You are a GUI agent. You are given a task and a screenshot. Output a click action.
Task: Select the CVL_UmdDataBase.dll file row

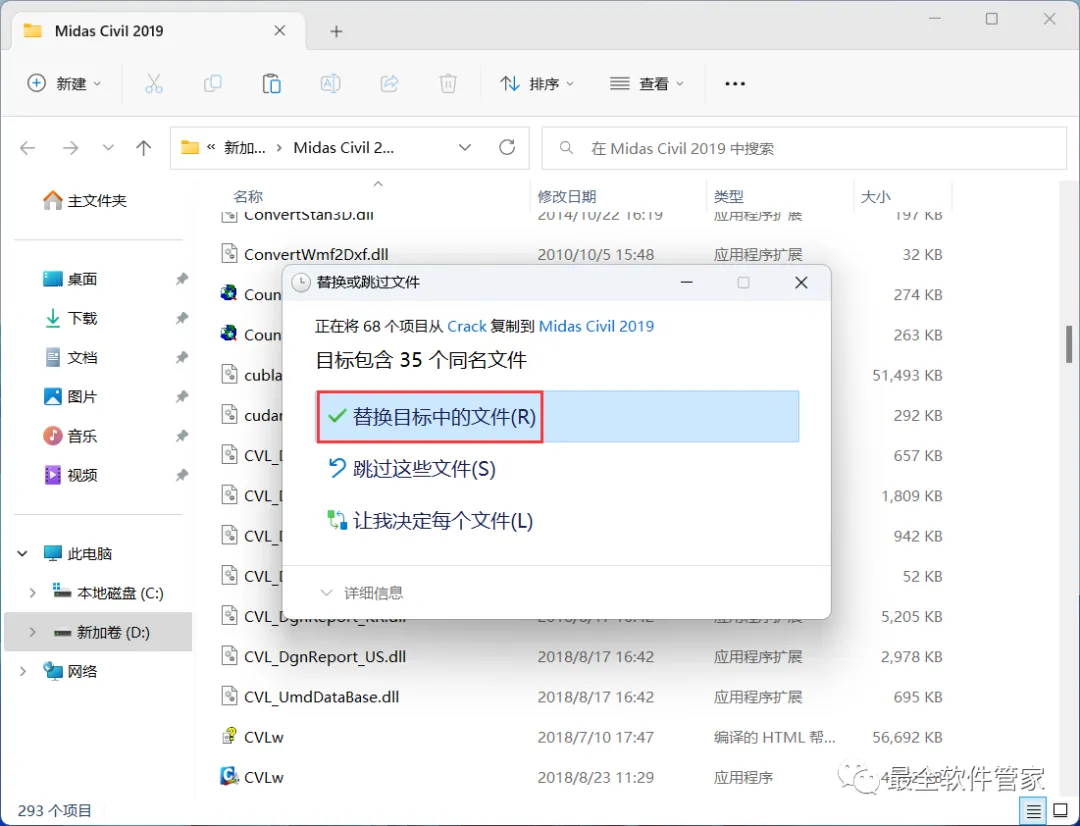click(582, 696)
